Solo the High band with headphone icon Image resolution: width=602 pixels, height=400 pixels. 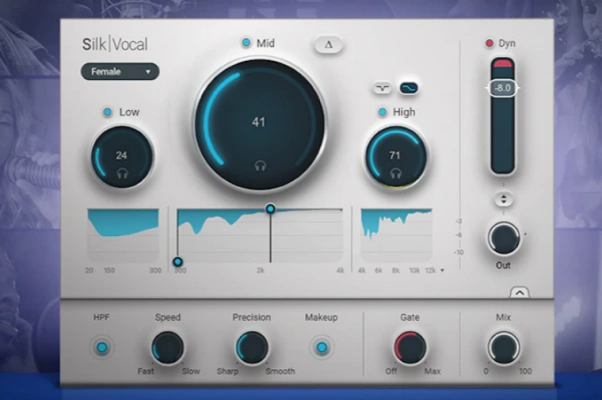pos(395,173)
